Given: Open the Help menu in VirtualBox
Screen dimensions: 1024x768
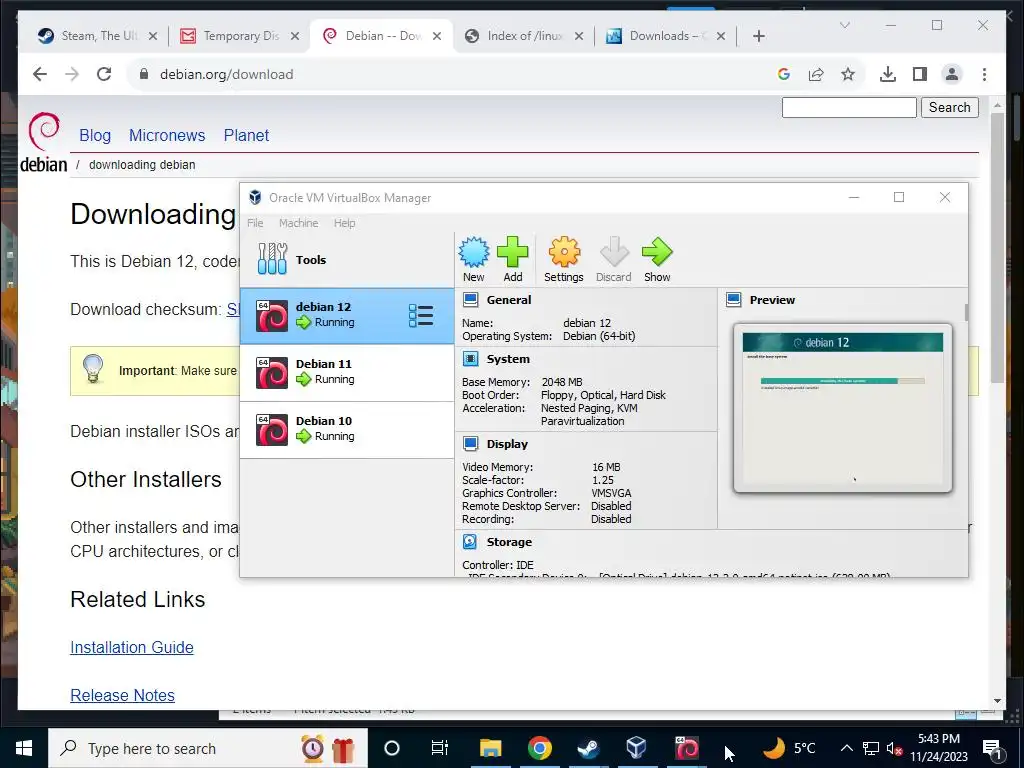Looking at the screenshot, I should click(x=344, y=223).
